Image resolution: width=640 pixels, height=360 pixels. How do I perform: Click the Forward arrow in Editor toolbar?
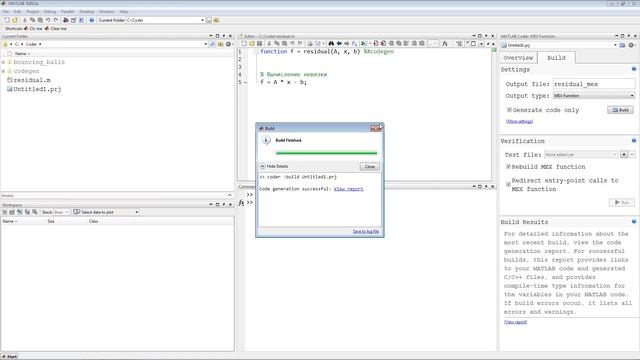click(x=347, y=43)
